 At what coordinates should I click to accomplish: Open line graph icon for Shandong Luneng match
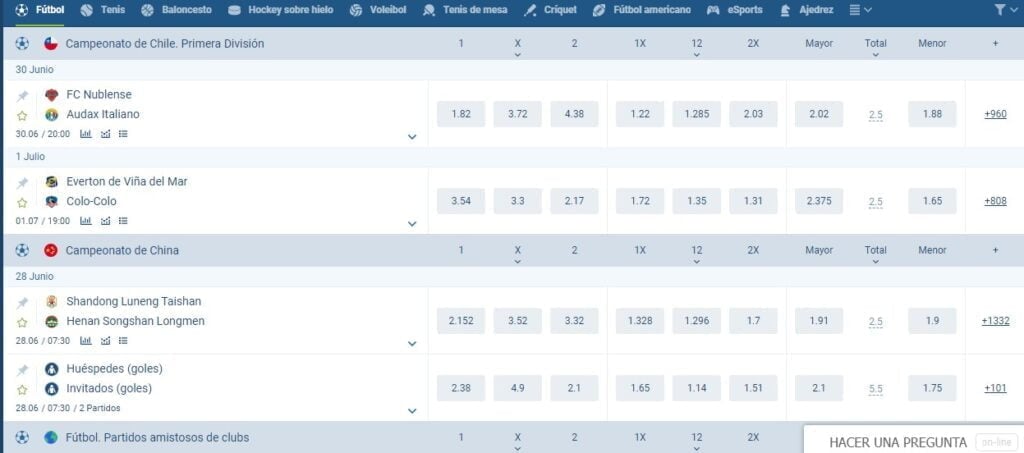pos(105,341)
